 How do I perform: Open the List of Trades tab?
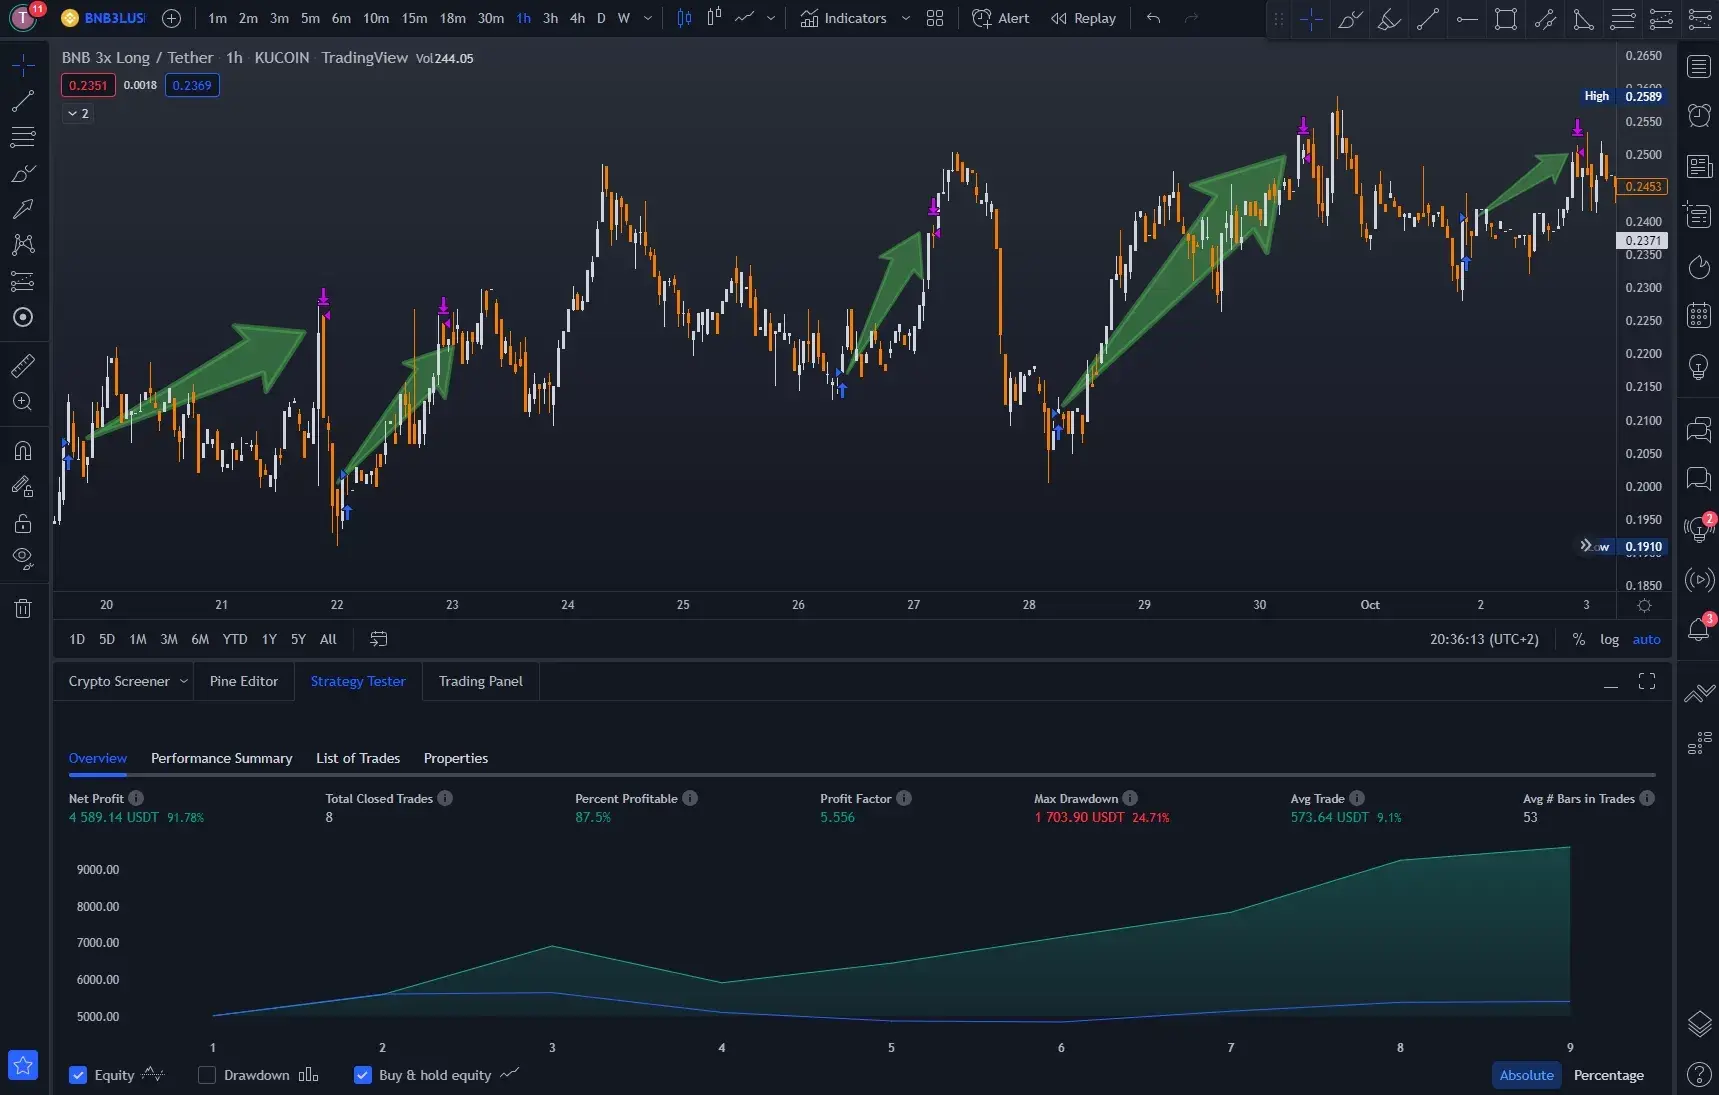(x=357, y=758)
